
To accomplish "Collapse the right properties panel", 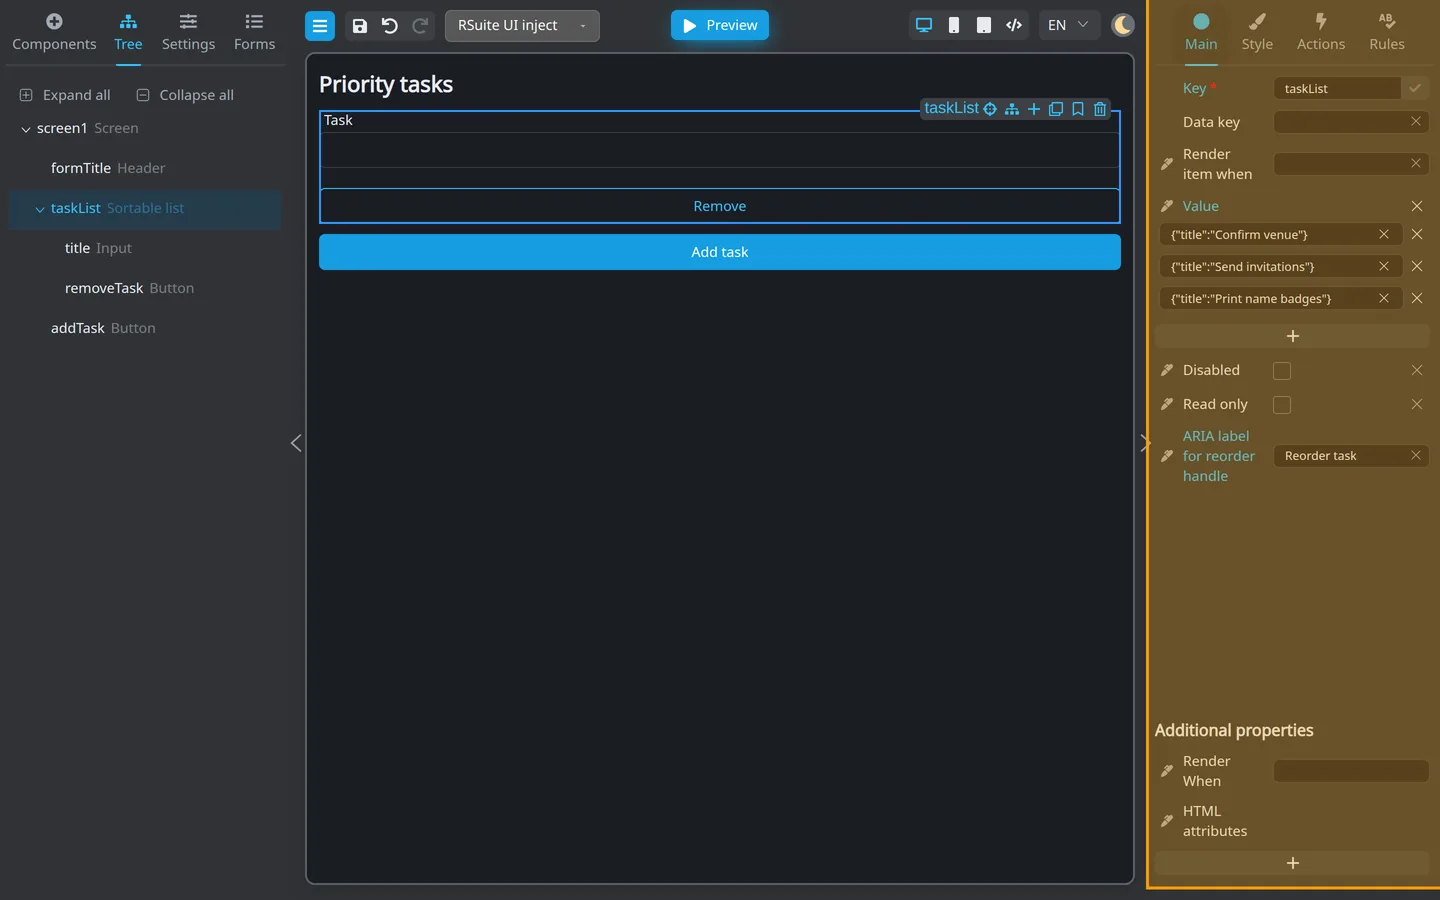I will 1145,443.
